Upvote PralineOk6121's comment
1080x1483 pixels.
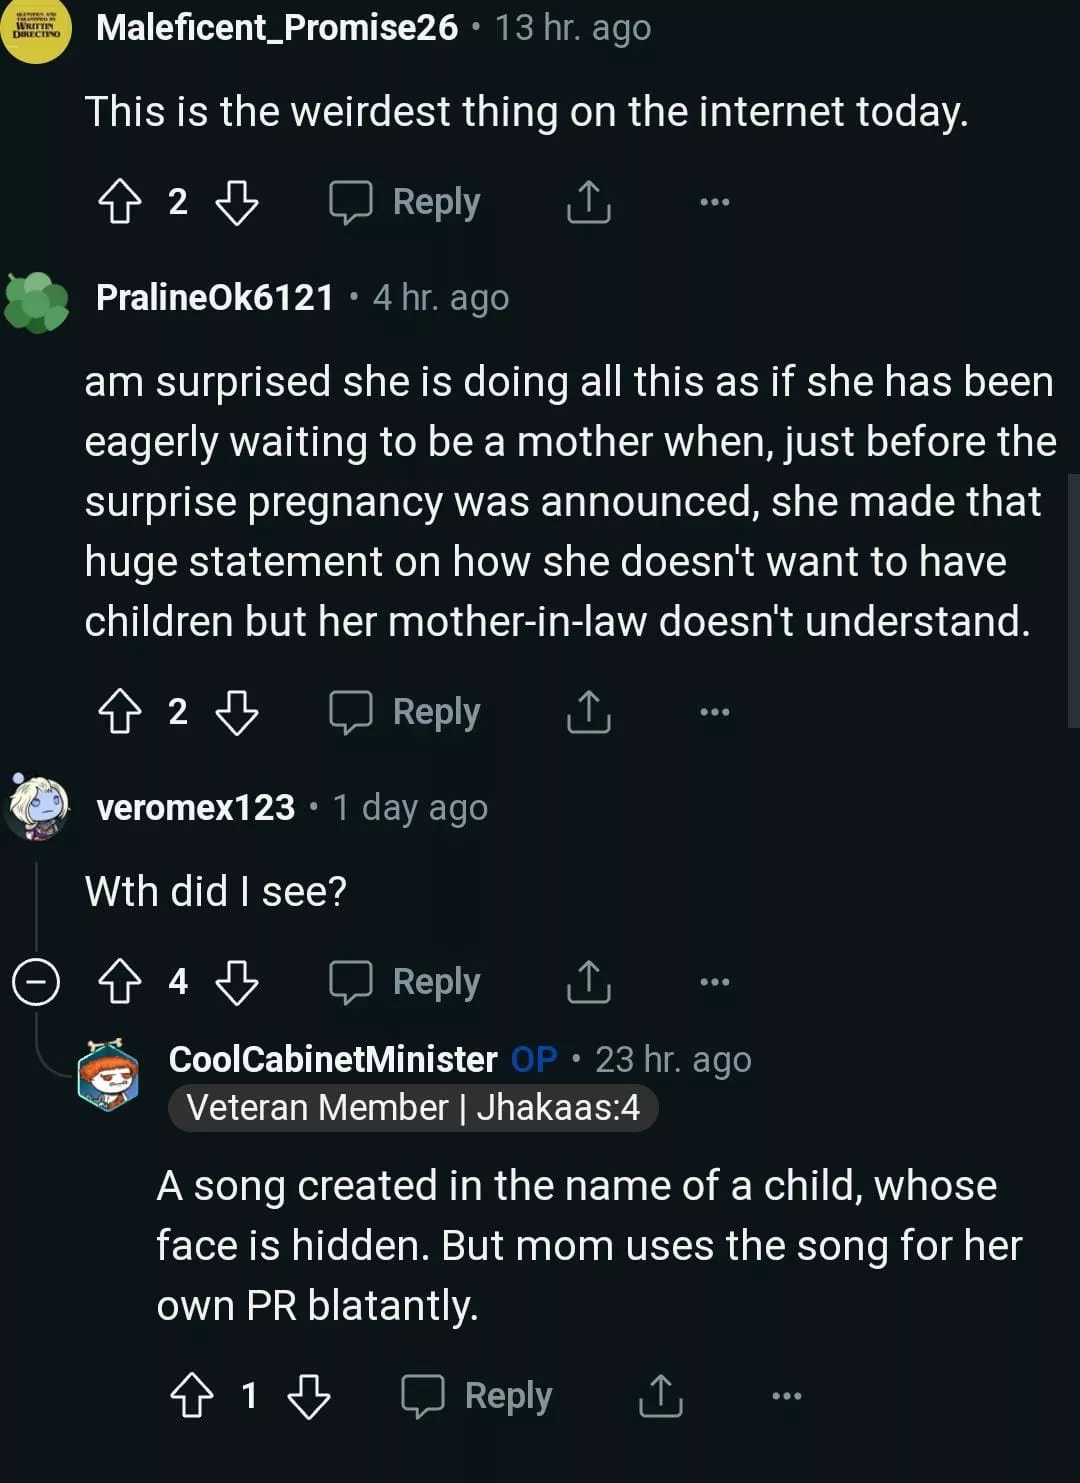pyautogui.click(x=120, y=712)
